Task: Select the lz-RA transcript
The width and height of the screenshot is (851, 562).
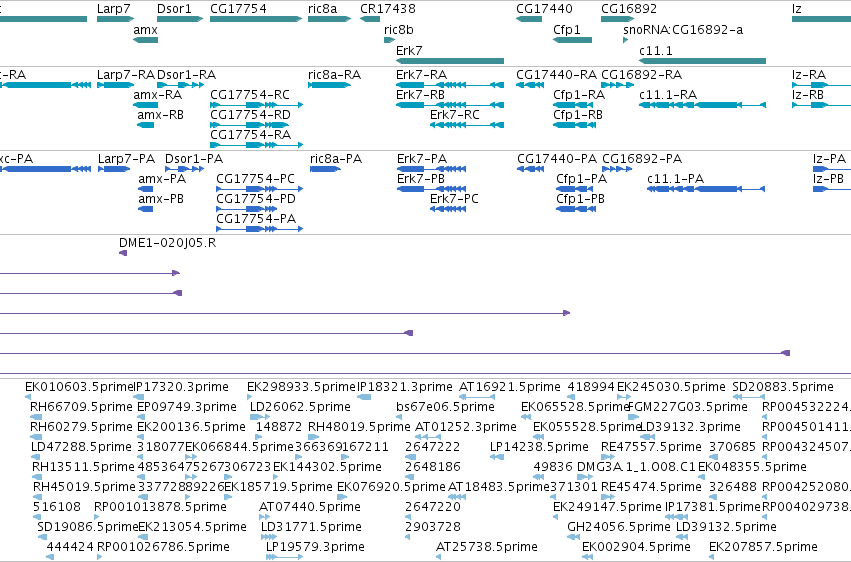Action: click(822, 85)
